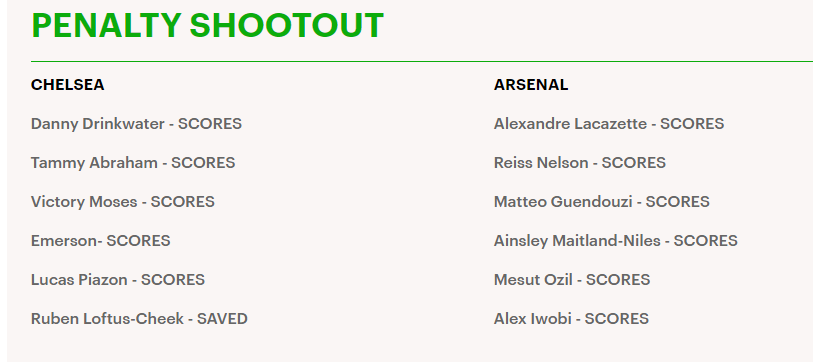Image resolution: width=813 pixels, height=362 pixels.
Task: Click Ruben Loftus-Cheek - SAVED entry
Action: pos(139,318)
